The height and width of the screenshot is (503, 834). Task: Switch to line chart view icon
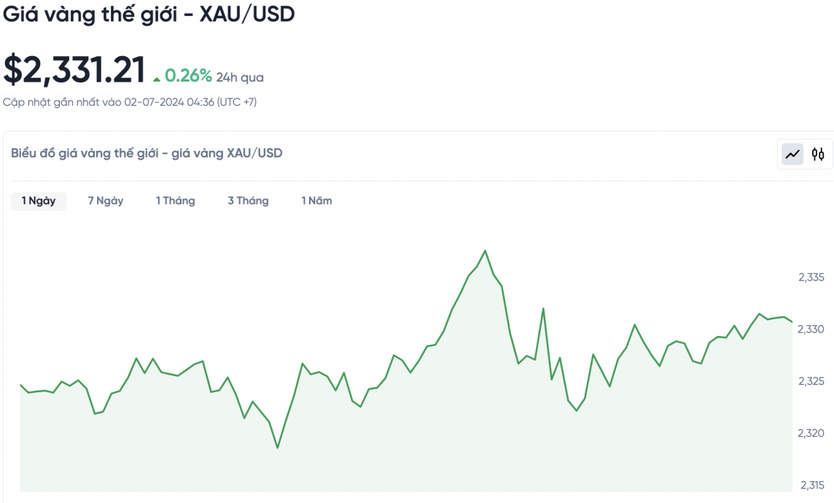(x=792, y=155)
